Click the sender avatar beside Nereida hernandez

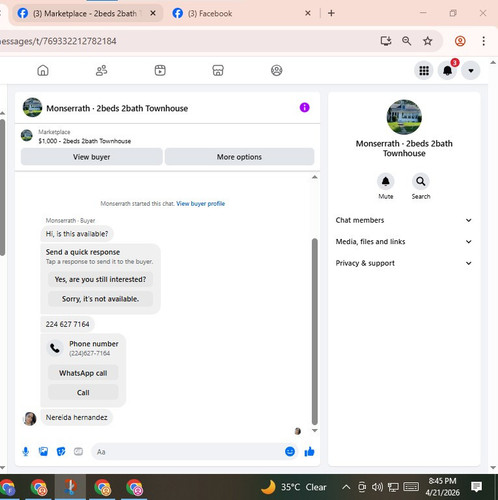pyautogui.click(x=29, y=419)
